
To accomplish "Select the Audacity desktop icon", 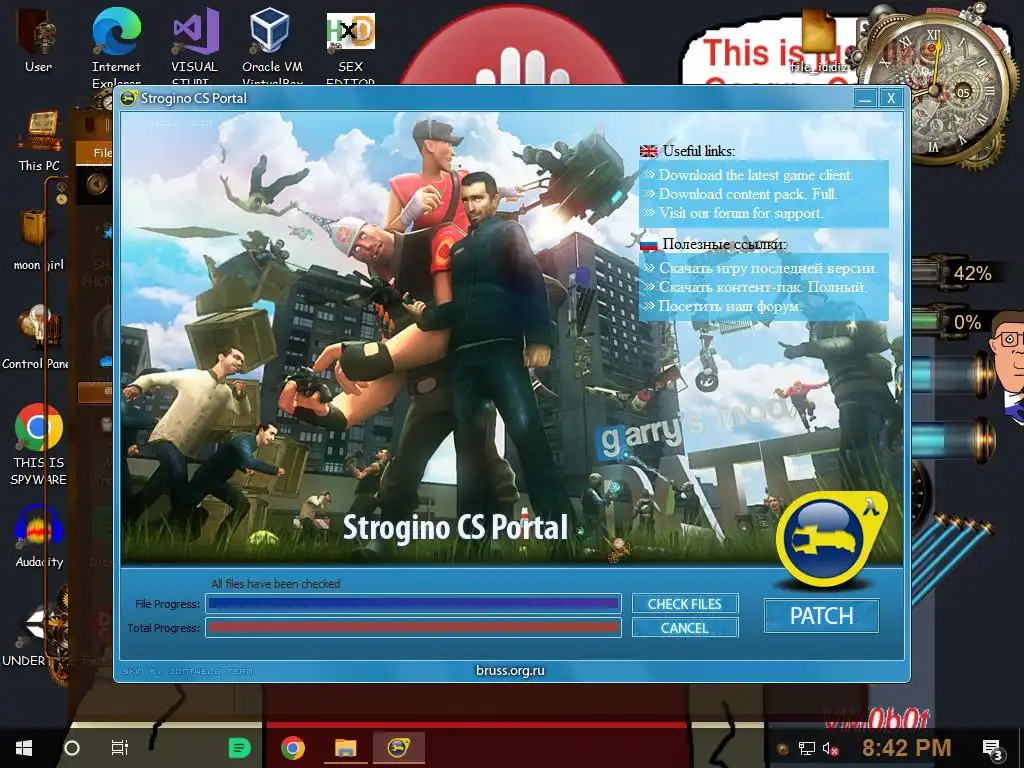I will tap(39, 536).
